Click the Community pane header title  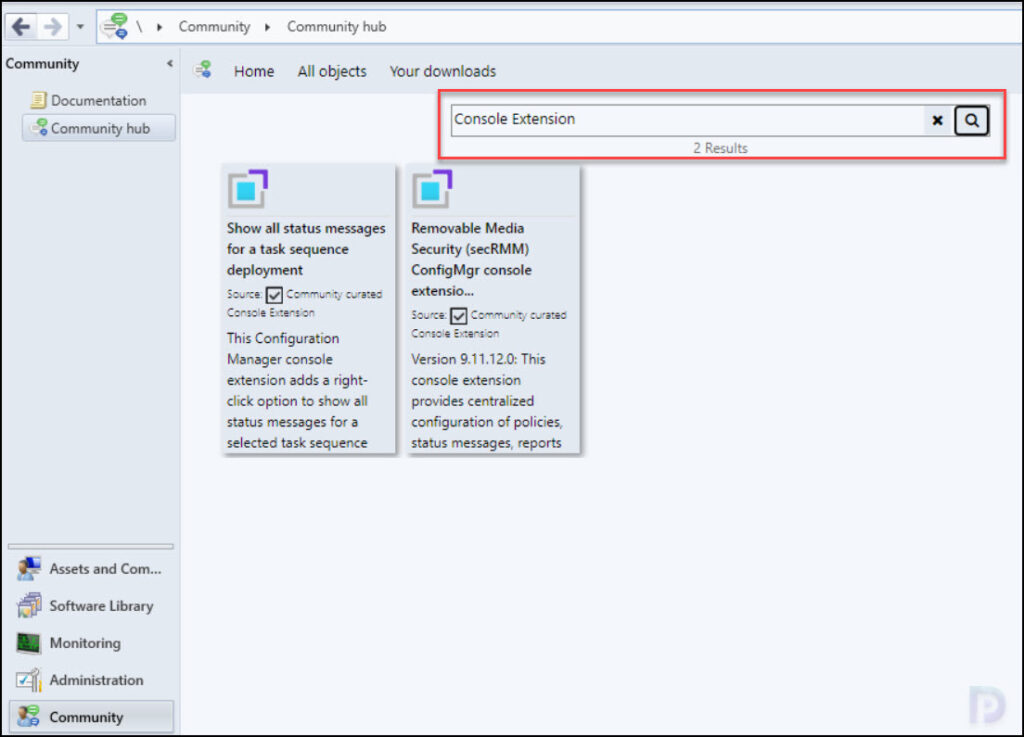[42, 63]
